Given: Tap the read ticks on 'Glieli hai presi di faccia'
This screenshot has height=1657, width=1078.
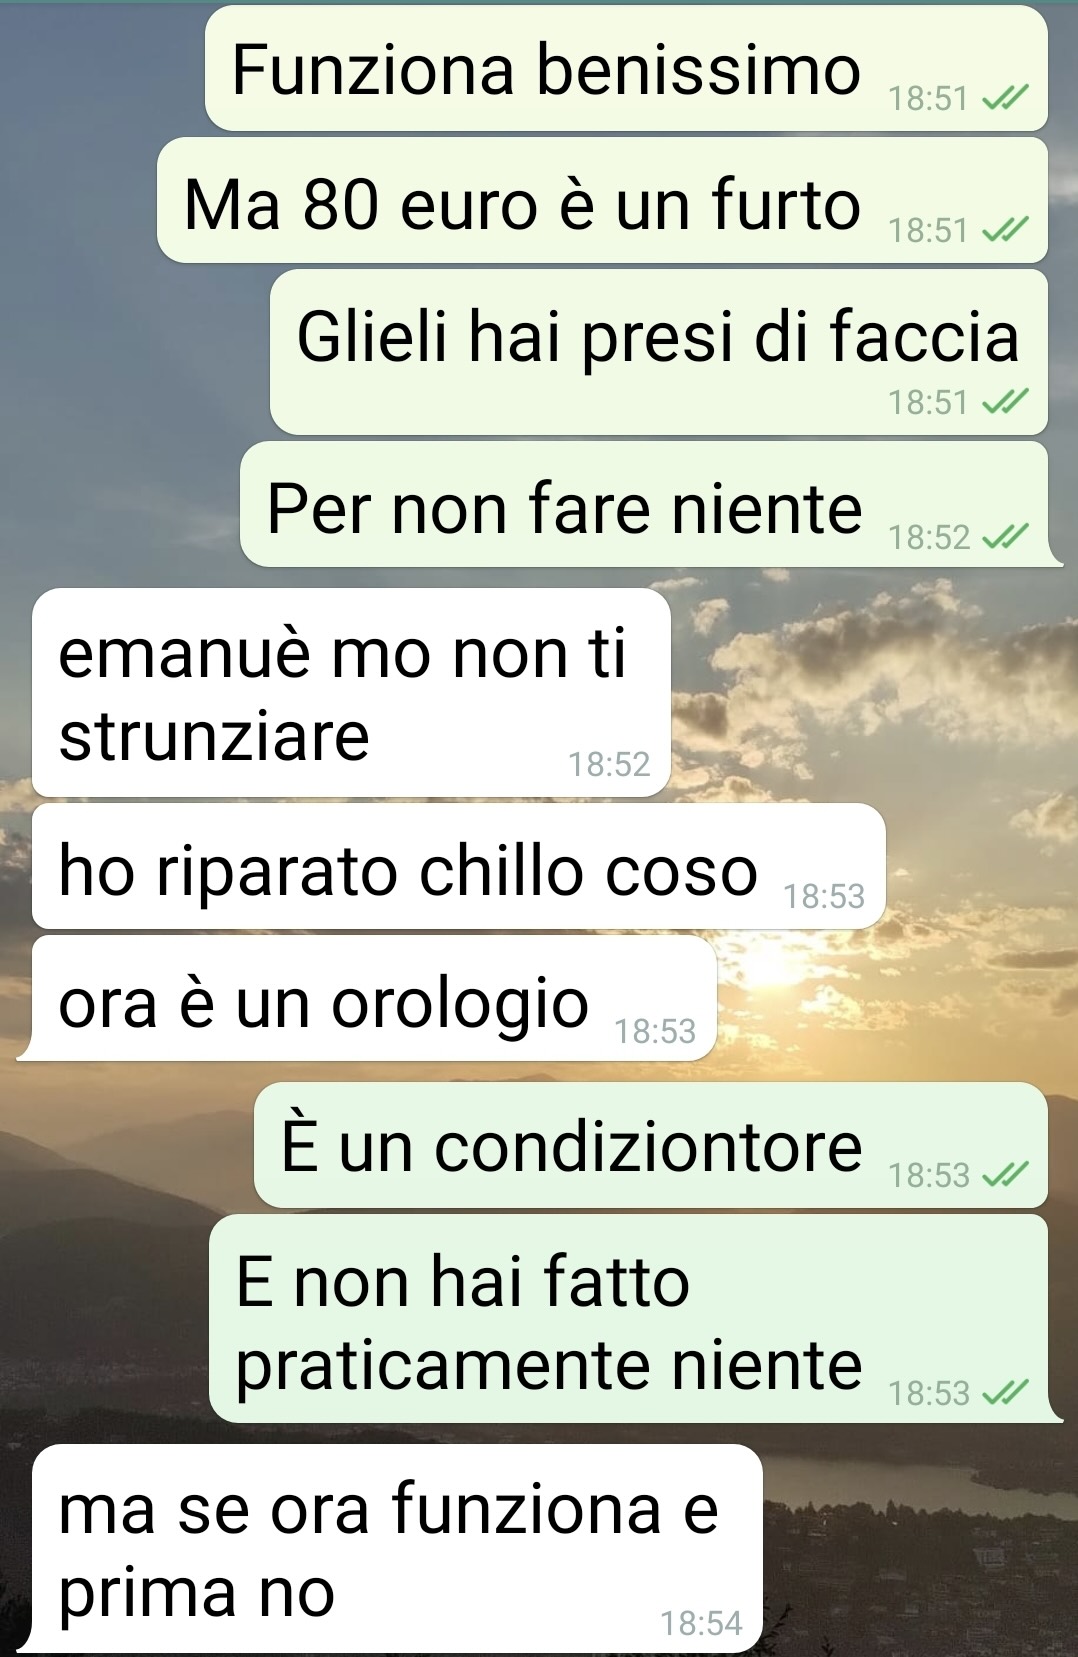Looking at the screenshot, I should click(1004, 402).
